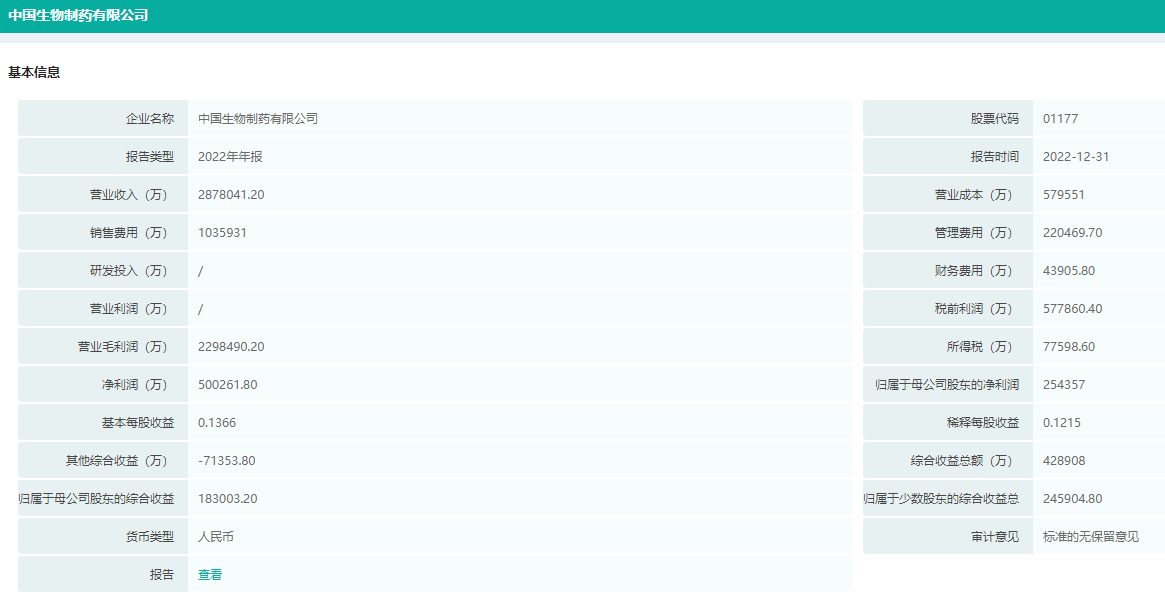Image resolution: width=1165 pixels, height=605 pixels.
Task: Click the 净利润（万） label
Action: click(x=137, y=384)
